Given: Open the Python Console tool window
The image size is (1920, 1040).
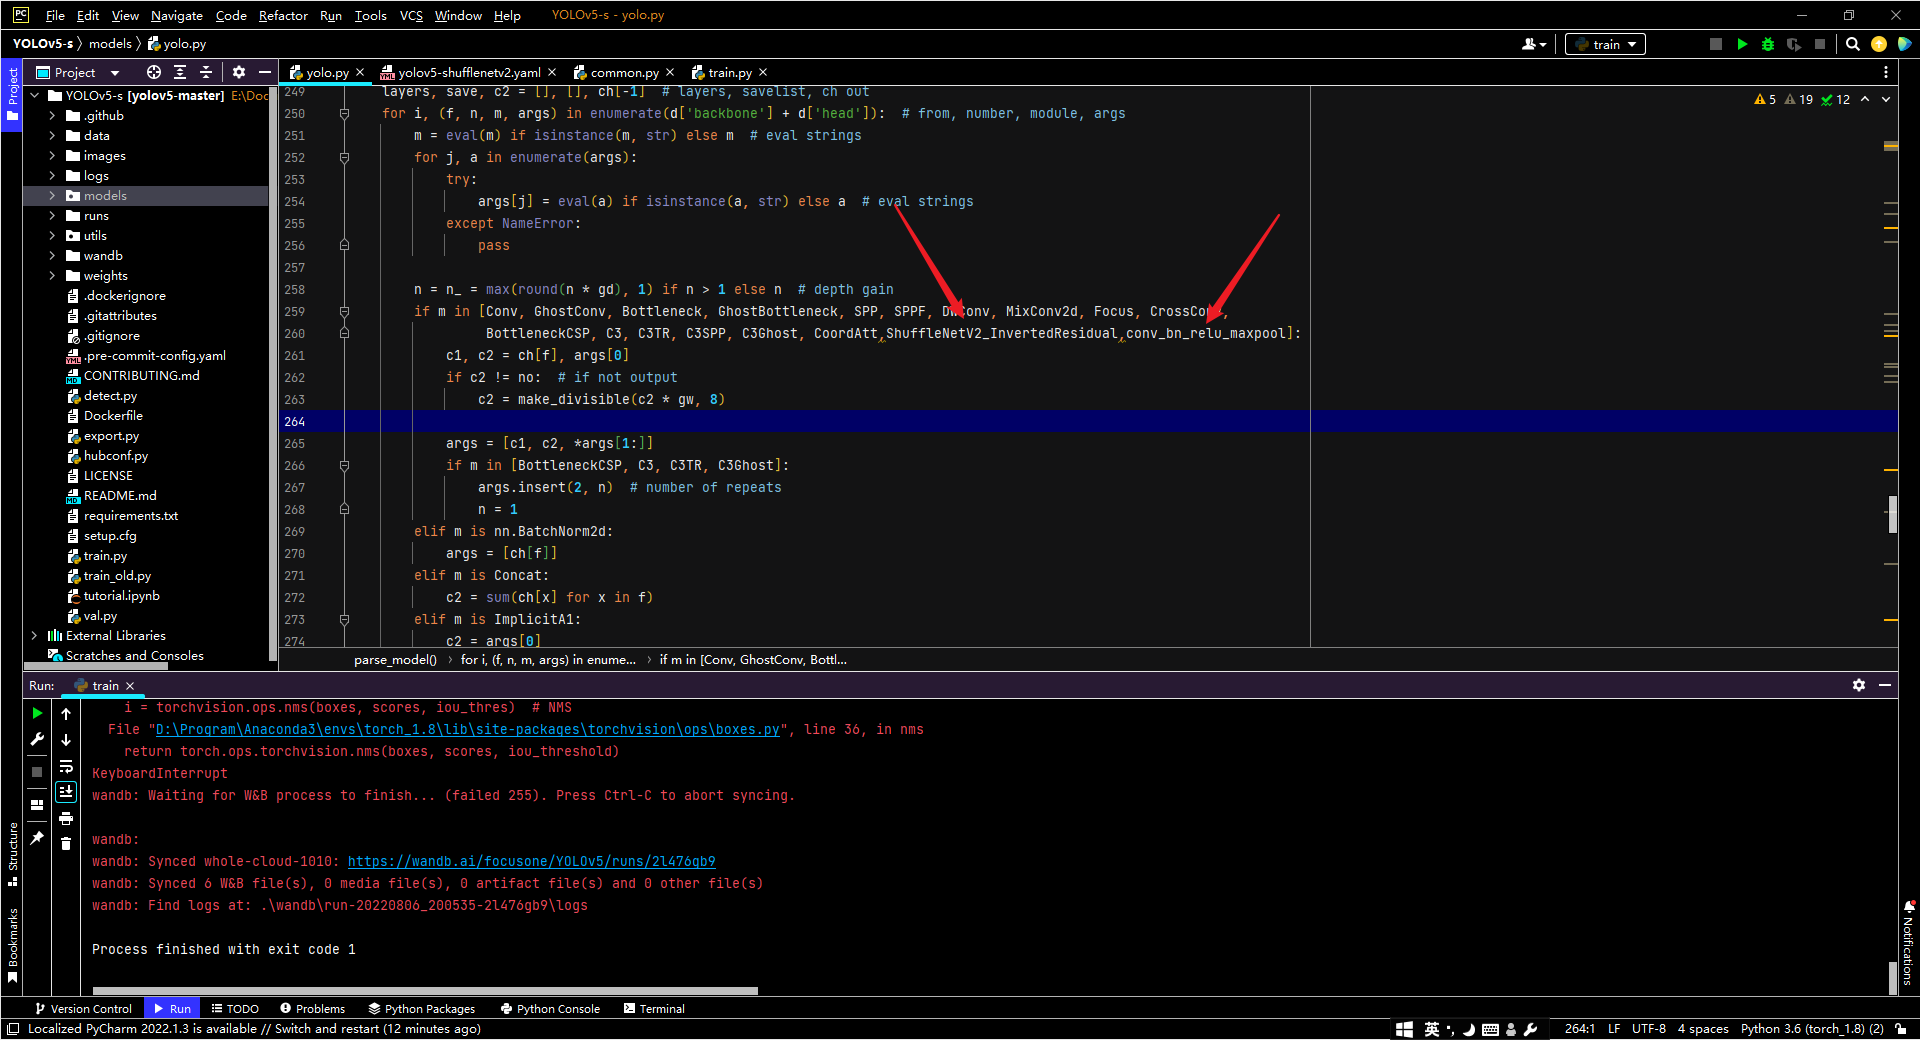Looking at the screenshot, I should 550,1009.
